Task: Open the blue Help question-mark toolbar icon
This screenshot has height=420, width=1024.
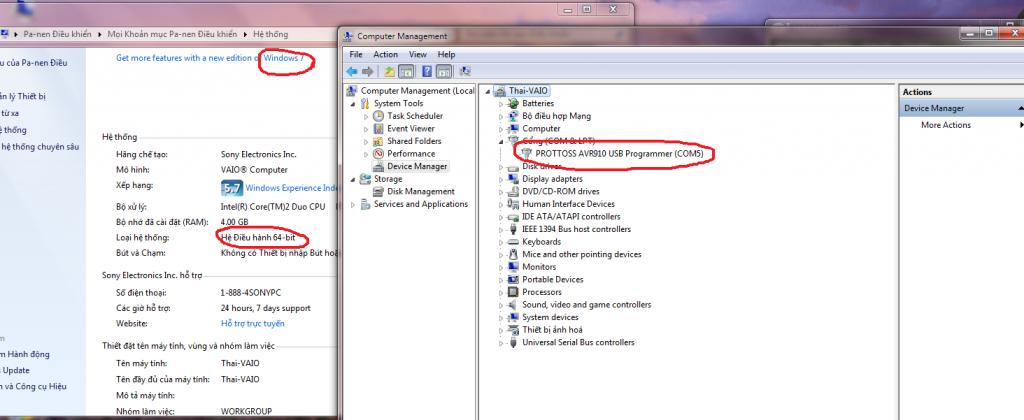Action: 427,71
